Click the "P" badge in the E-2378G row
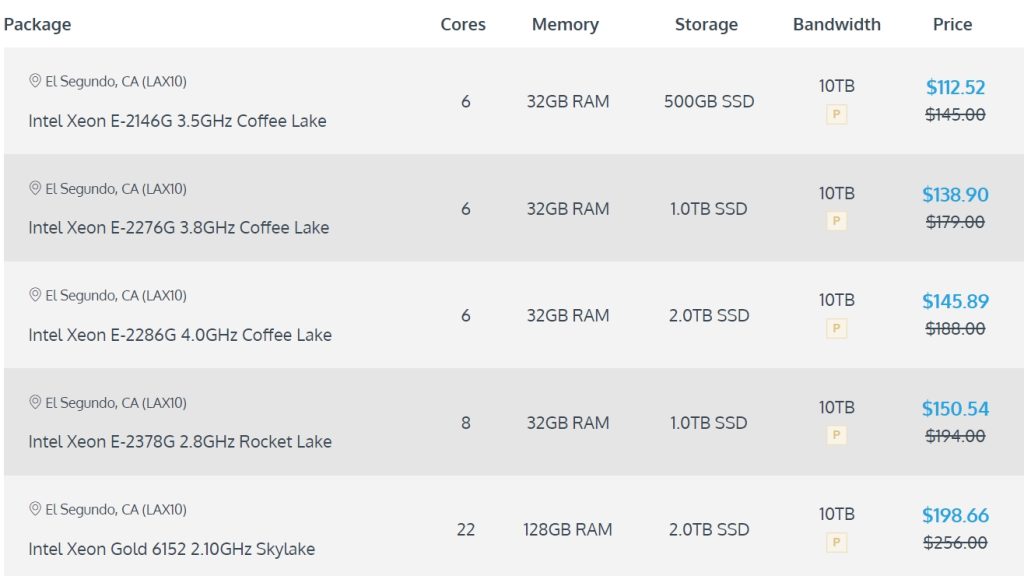Screen dimensions: 1024x576 837,435
